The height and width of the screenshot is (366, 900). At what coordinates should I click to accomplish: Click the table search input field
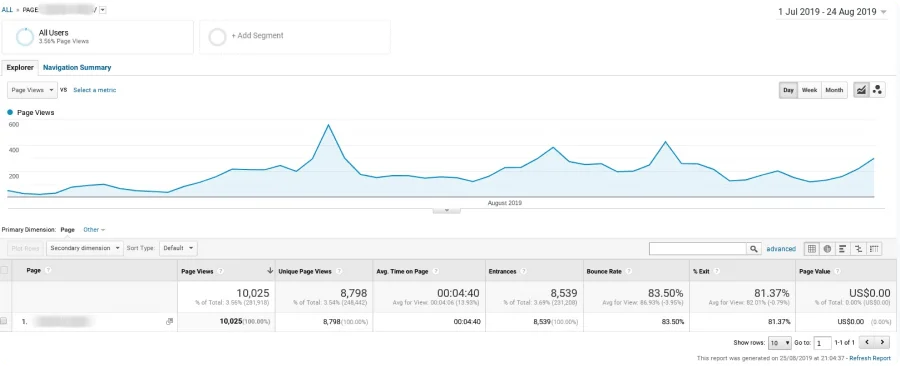click(x=697, y=248)
